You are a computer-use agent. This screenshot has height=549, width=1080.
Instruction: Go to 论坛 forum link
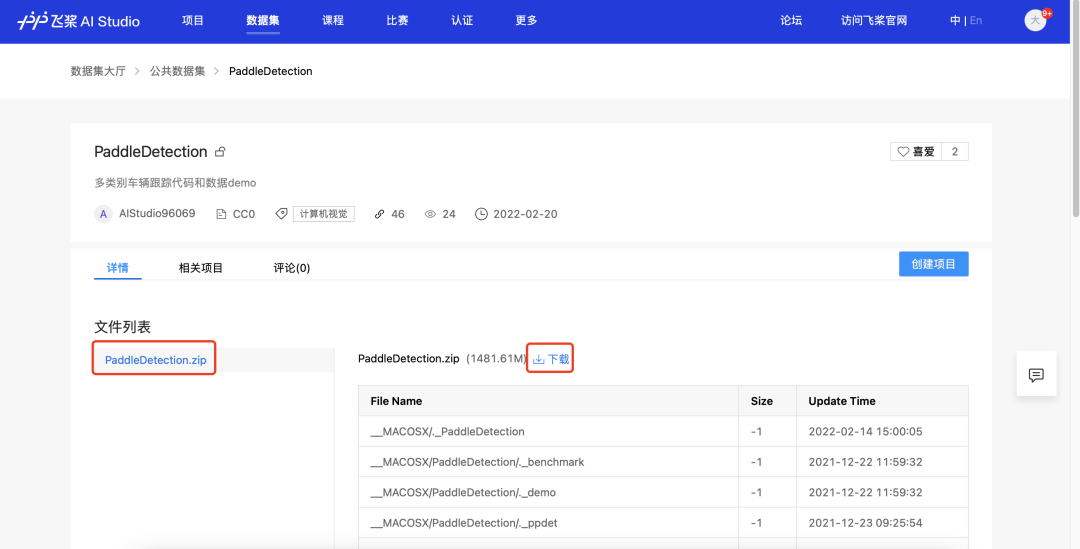pos(791,21)
